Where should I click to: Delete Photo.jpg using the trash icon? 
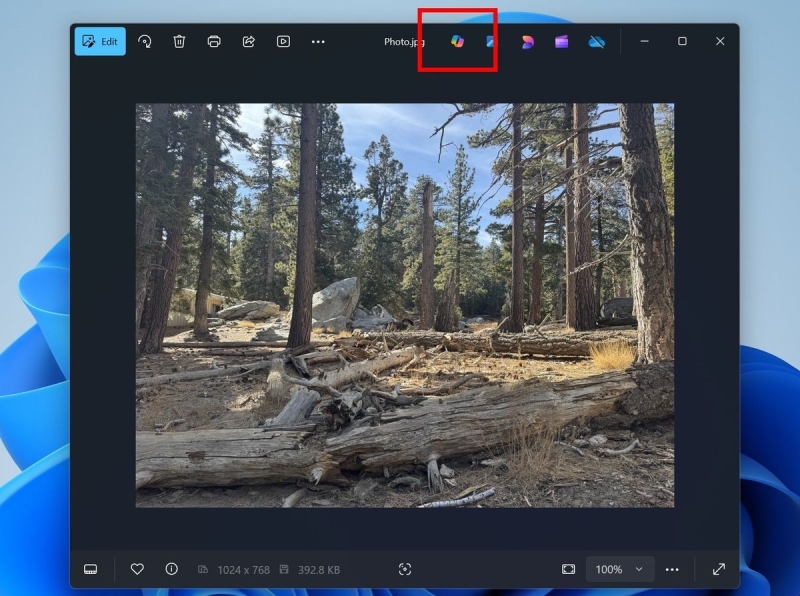(x=179, y=41)
